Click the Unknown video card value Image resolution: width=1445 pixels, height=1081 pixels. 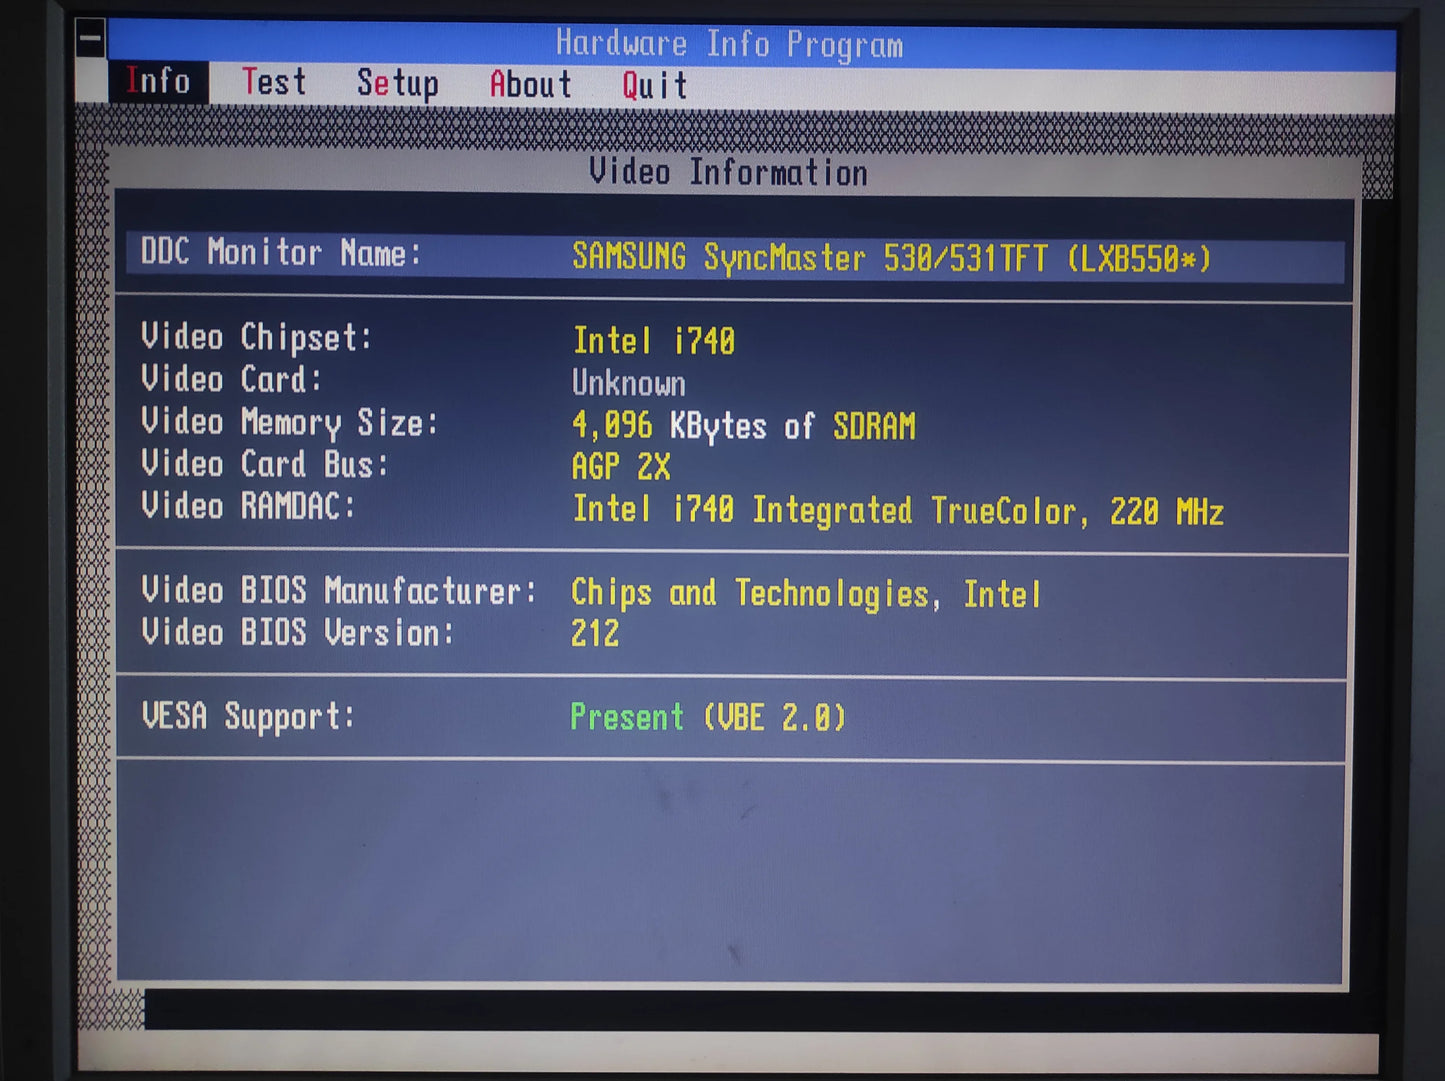pos(629,383)
